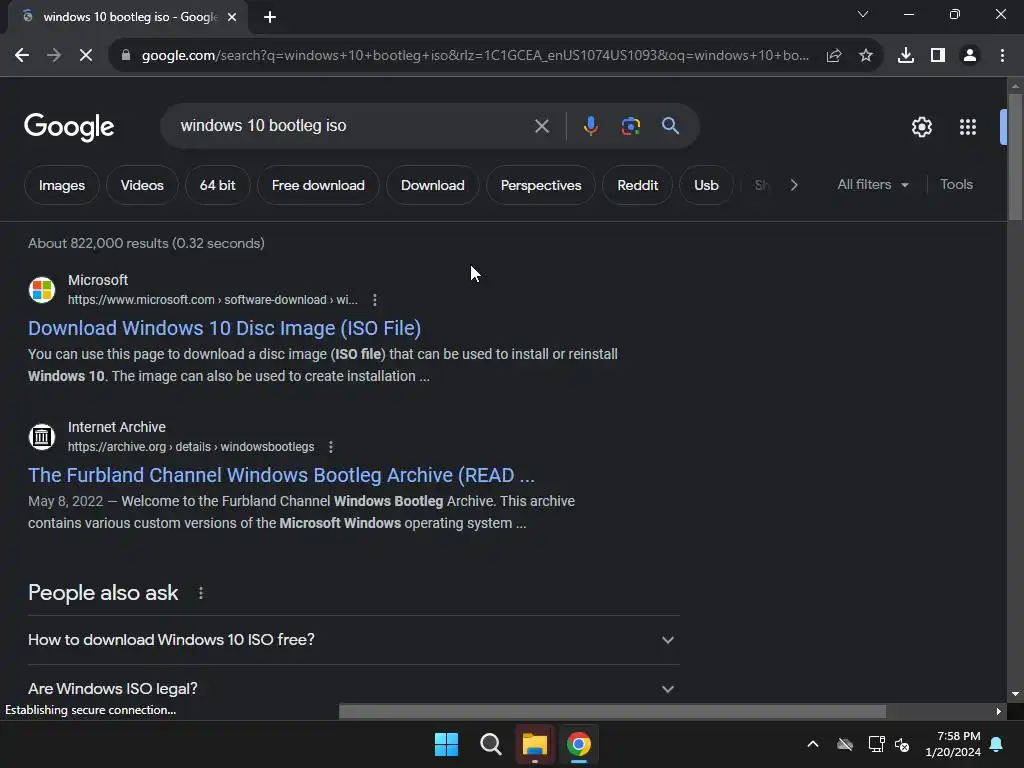The height and width of the screenshot is (768, 1024).
Task: Search by image with Google Lens
Action: [x=631, y=126]
